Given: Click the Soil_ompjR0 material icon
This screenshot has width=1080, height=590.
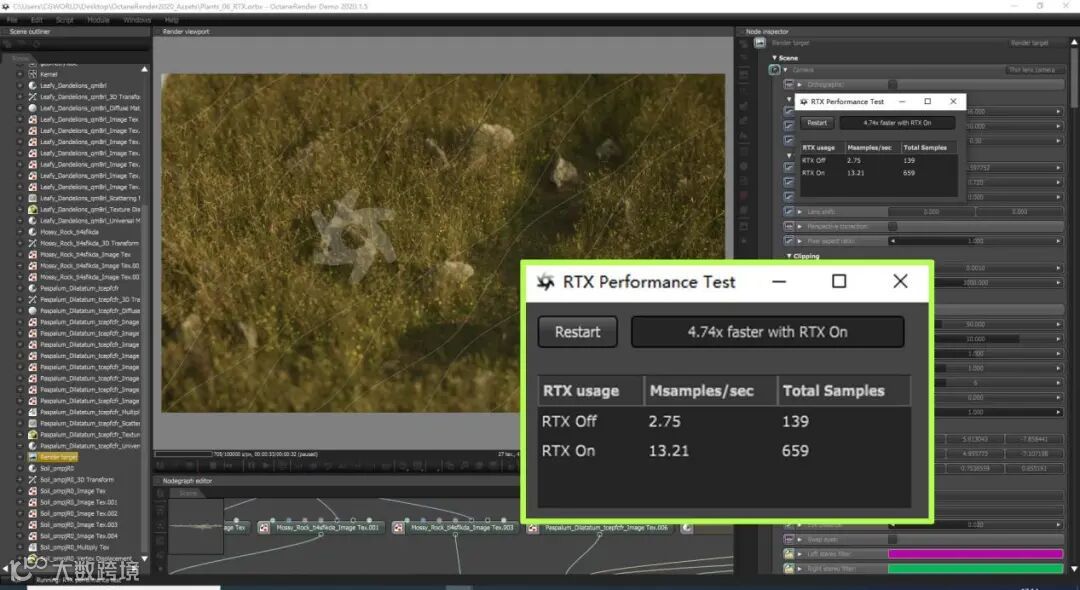Looking at the screenshot, I should (32, 468).
